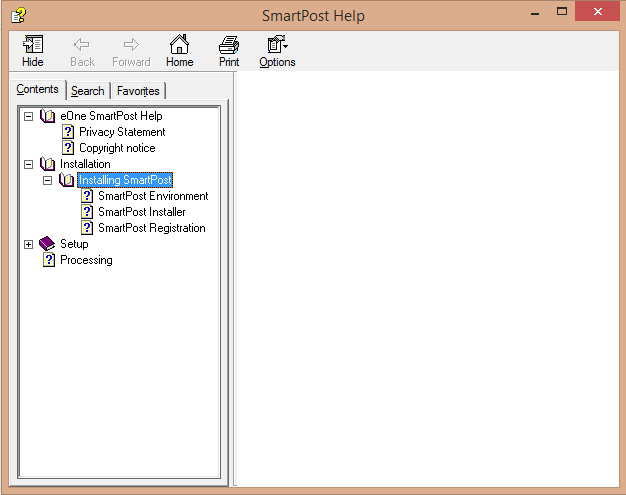This screenshot has height=495, width=626.
Task: Select eOne SmartPost Help topic
Action: (111, 116)
